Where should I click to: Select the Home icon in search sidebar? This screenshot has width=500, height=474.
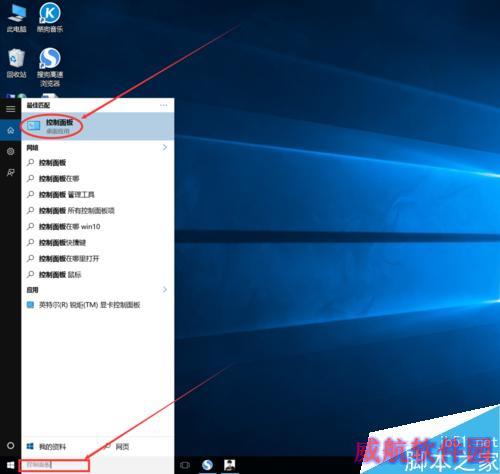point(11,130)
